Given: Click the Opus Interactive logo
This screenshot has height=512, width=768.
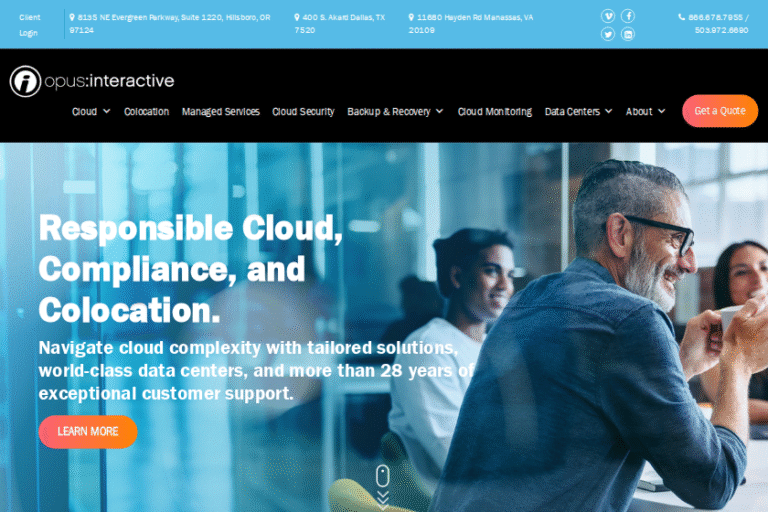Looking at the screenshot, I should coord(92,81).
